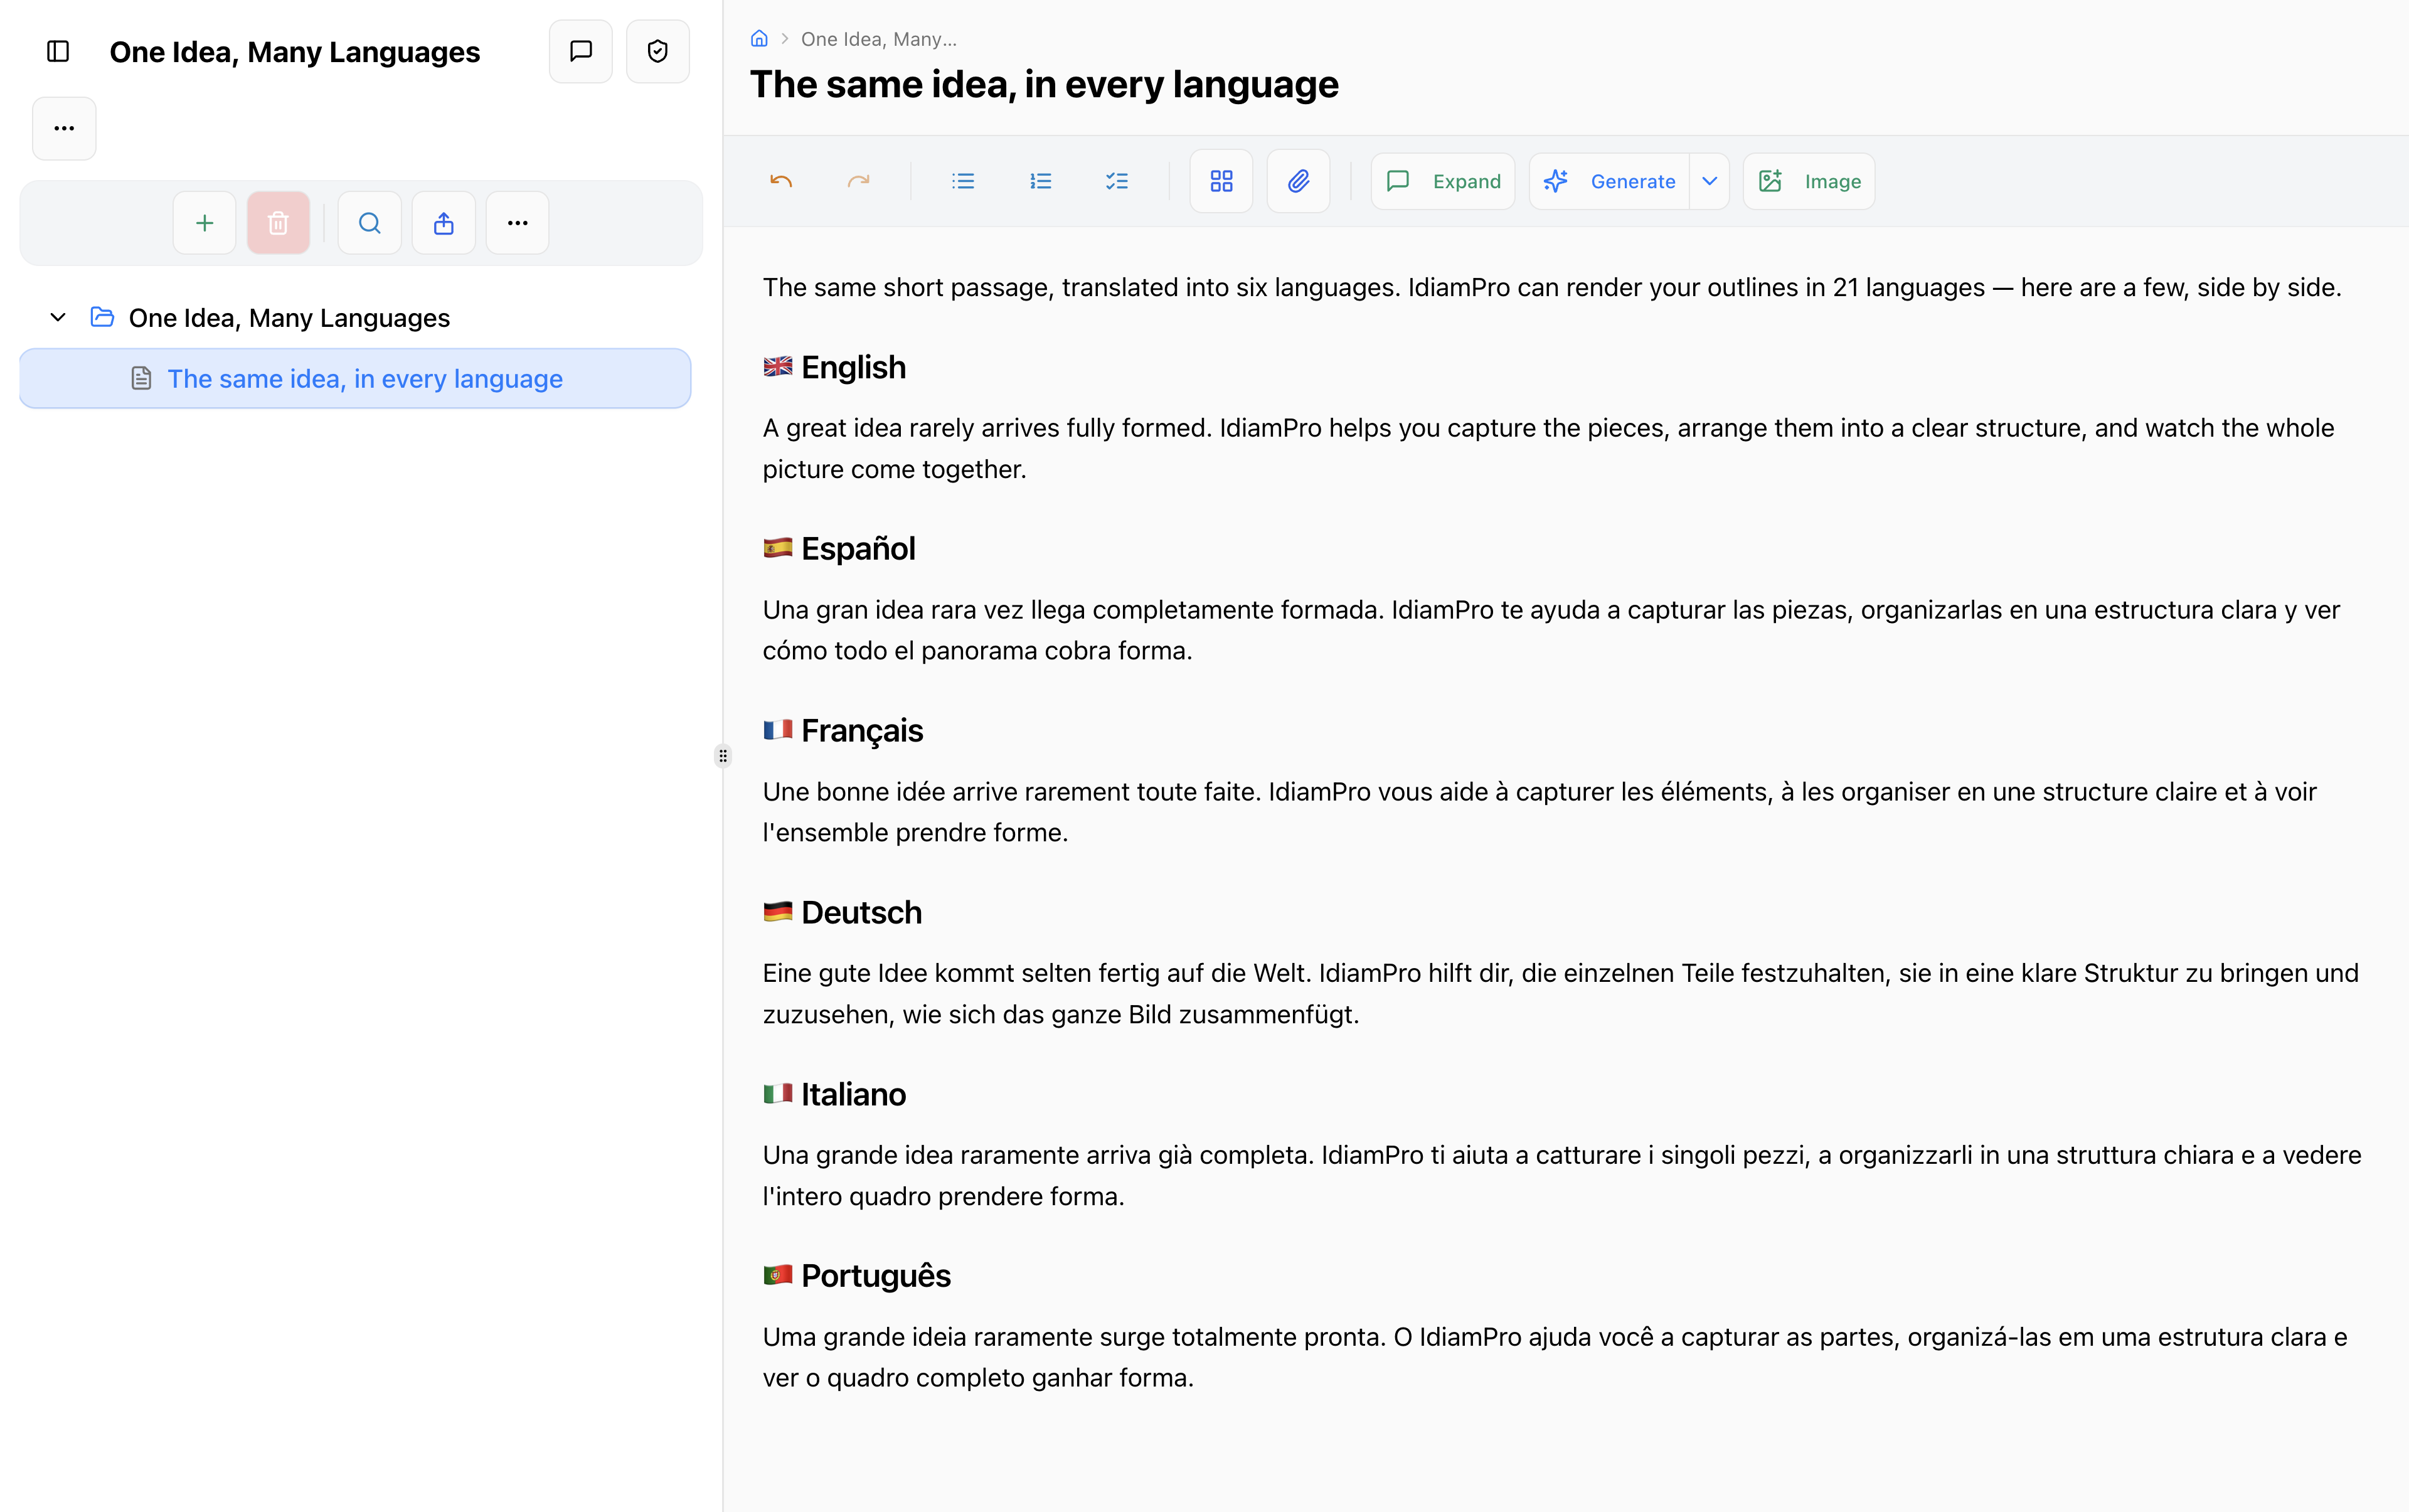Click the red trash delete button
The image size is (2409, 1512).
click(x=278, y=223)
